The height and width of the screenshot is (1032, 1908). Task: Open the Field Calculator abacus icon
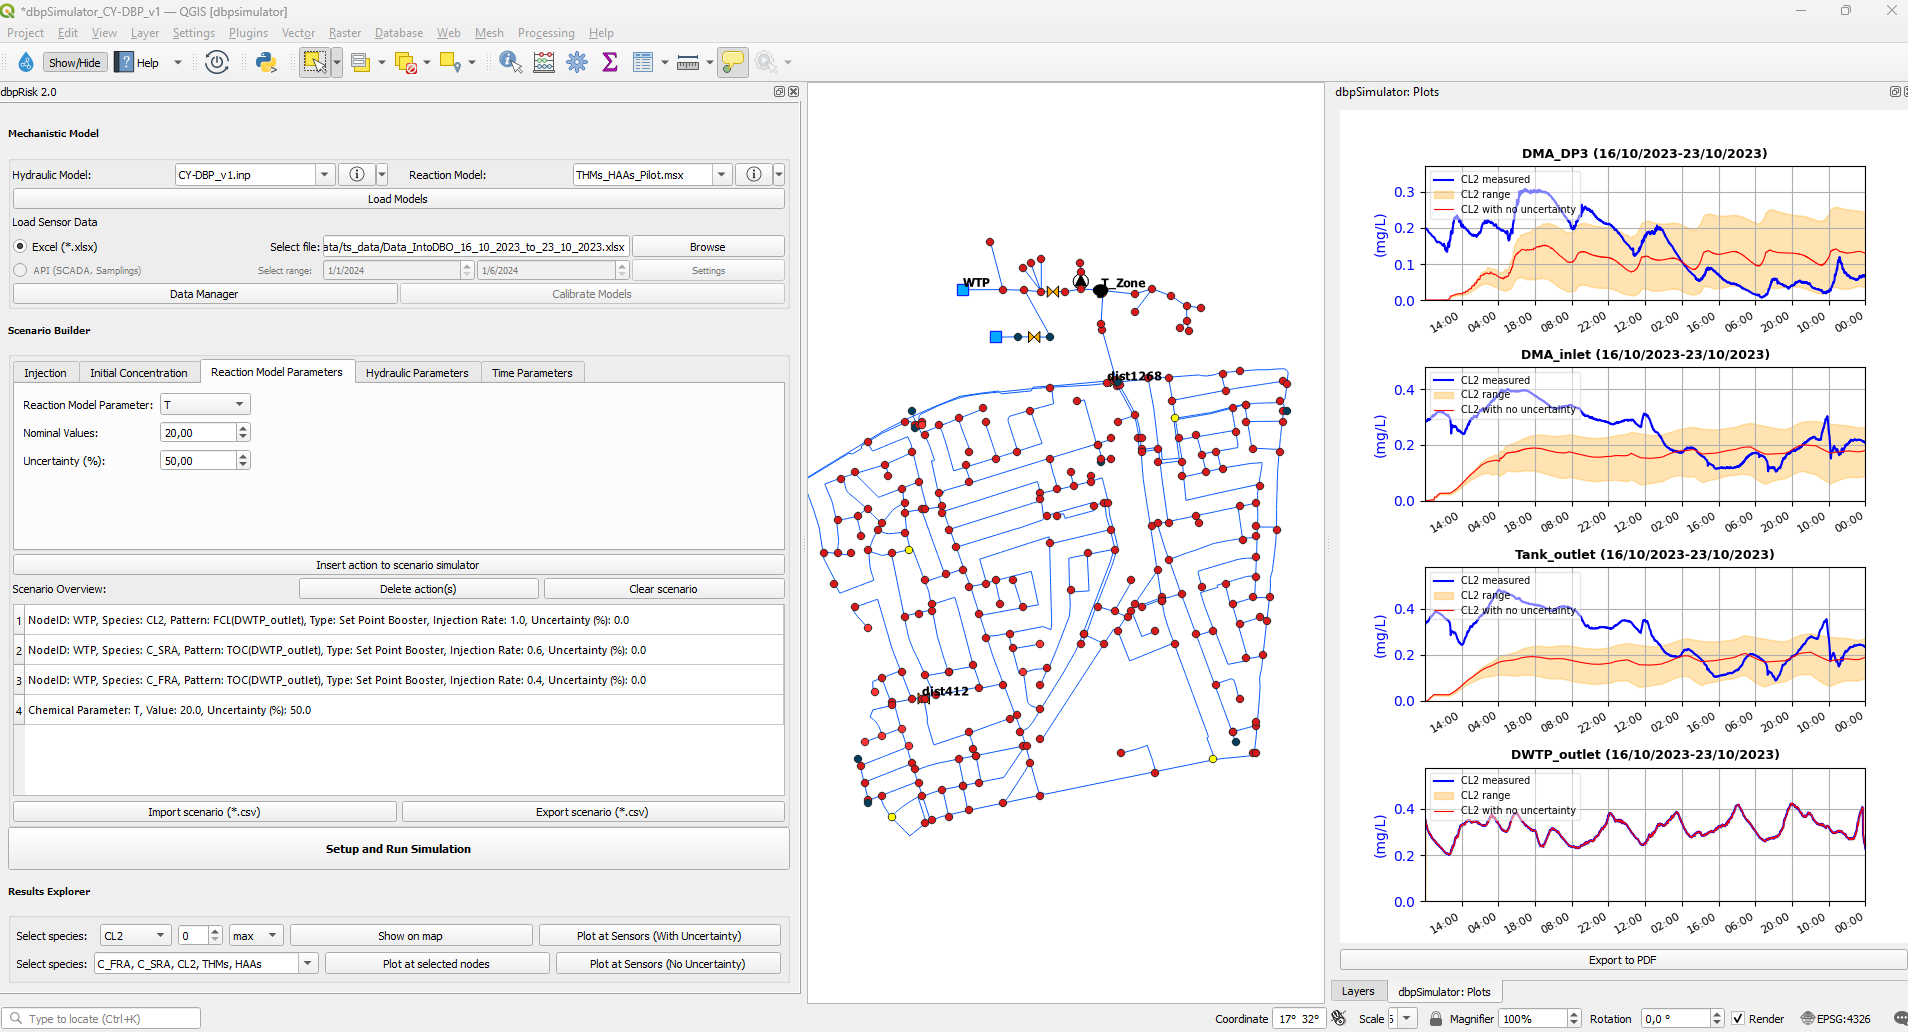pyautogui.click(x=544, y=62)
